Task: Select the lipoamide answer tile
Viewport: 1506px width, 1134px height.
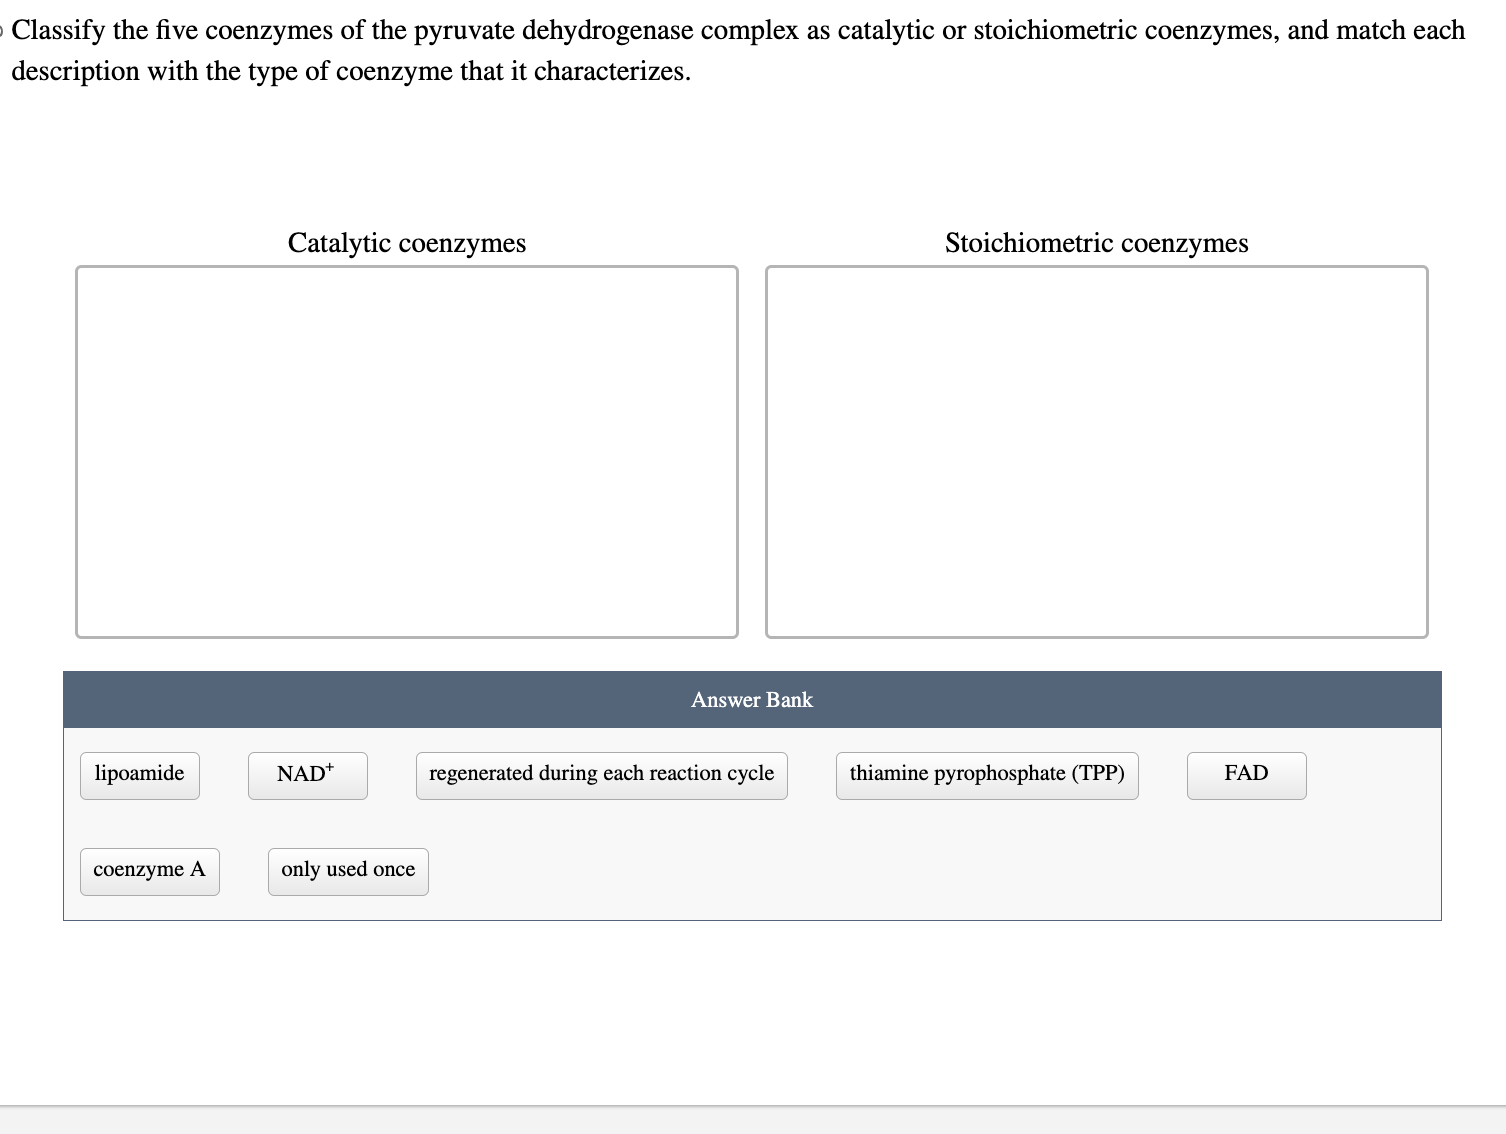Action: pyautogui.click(x=139, y=774)
